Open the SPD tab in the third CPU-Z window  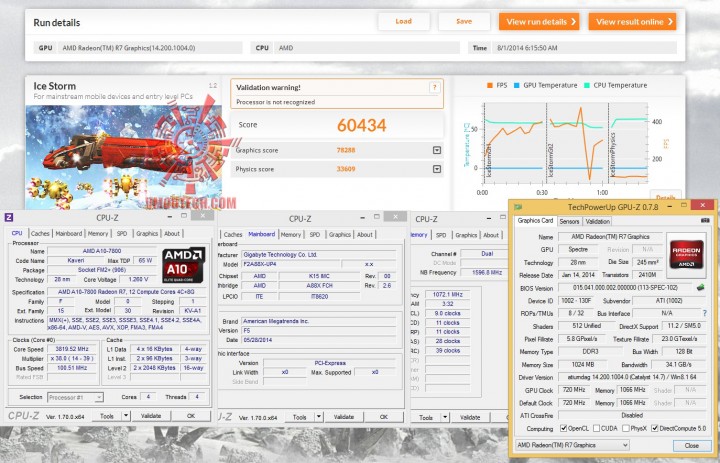(x=441, y=235)
